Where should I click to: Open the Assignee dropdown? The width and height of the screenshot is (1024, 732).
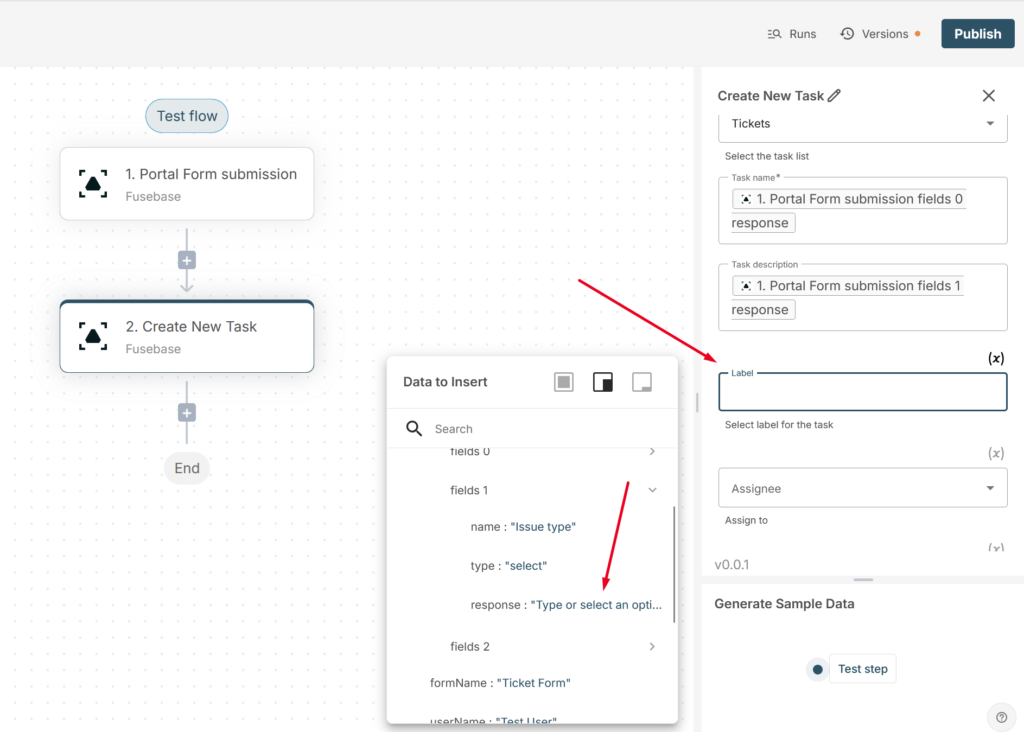click(863, 488)
